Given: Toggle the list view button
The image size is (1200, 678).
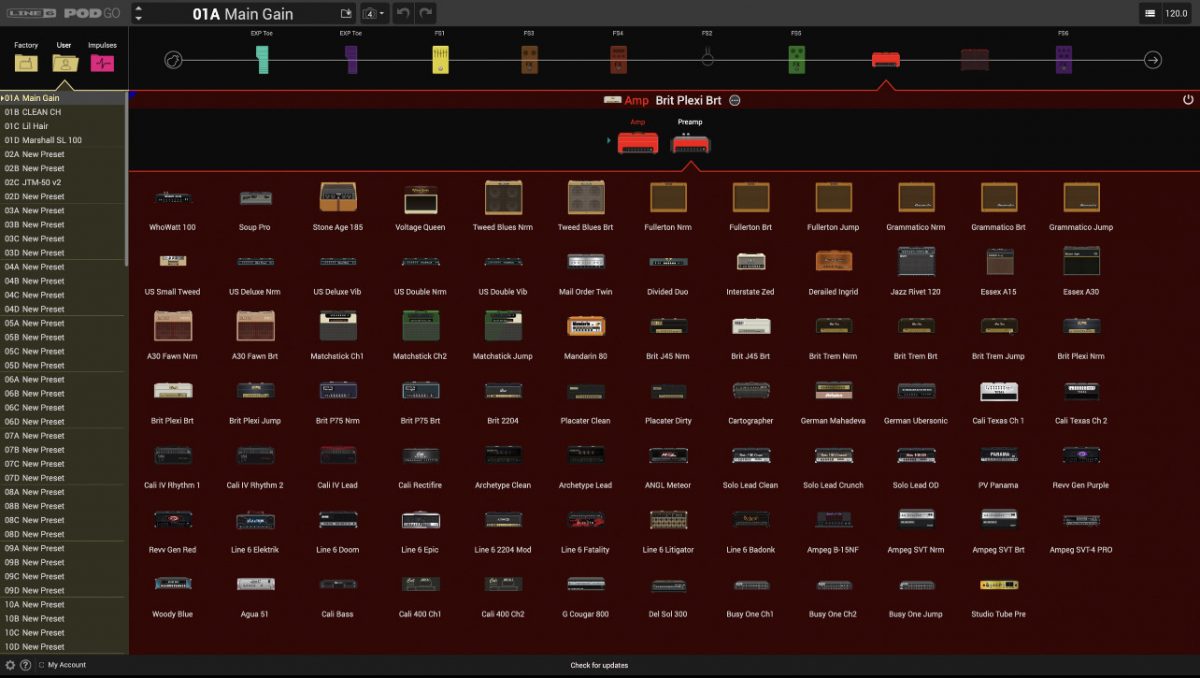Looking at the screenshot, I should coord(1150,13).
